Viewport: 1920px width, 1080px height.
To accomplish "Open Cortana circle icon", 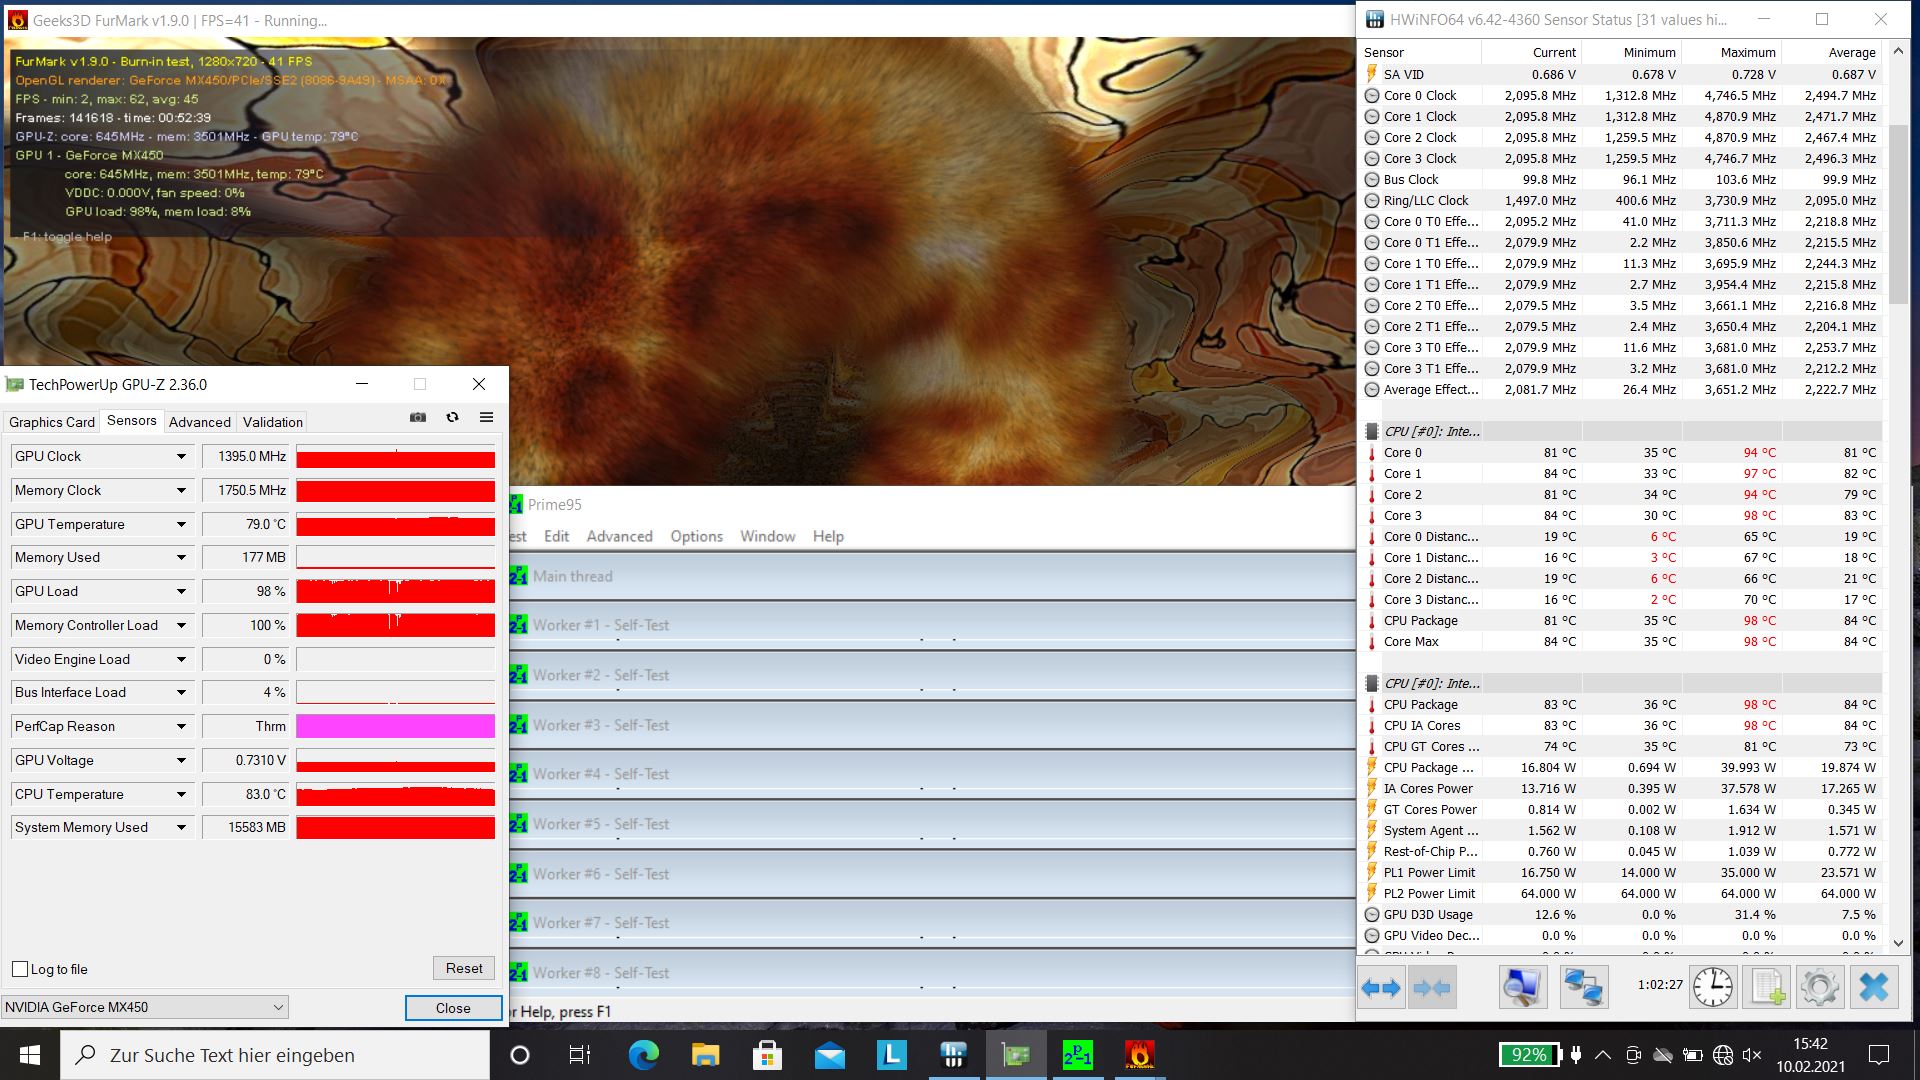I will point(519,1055).
